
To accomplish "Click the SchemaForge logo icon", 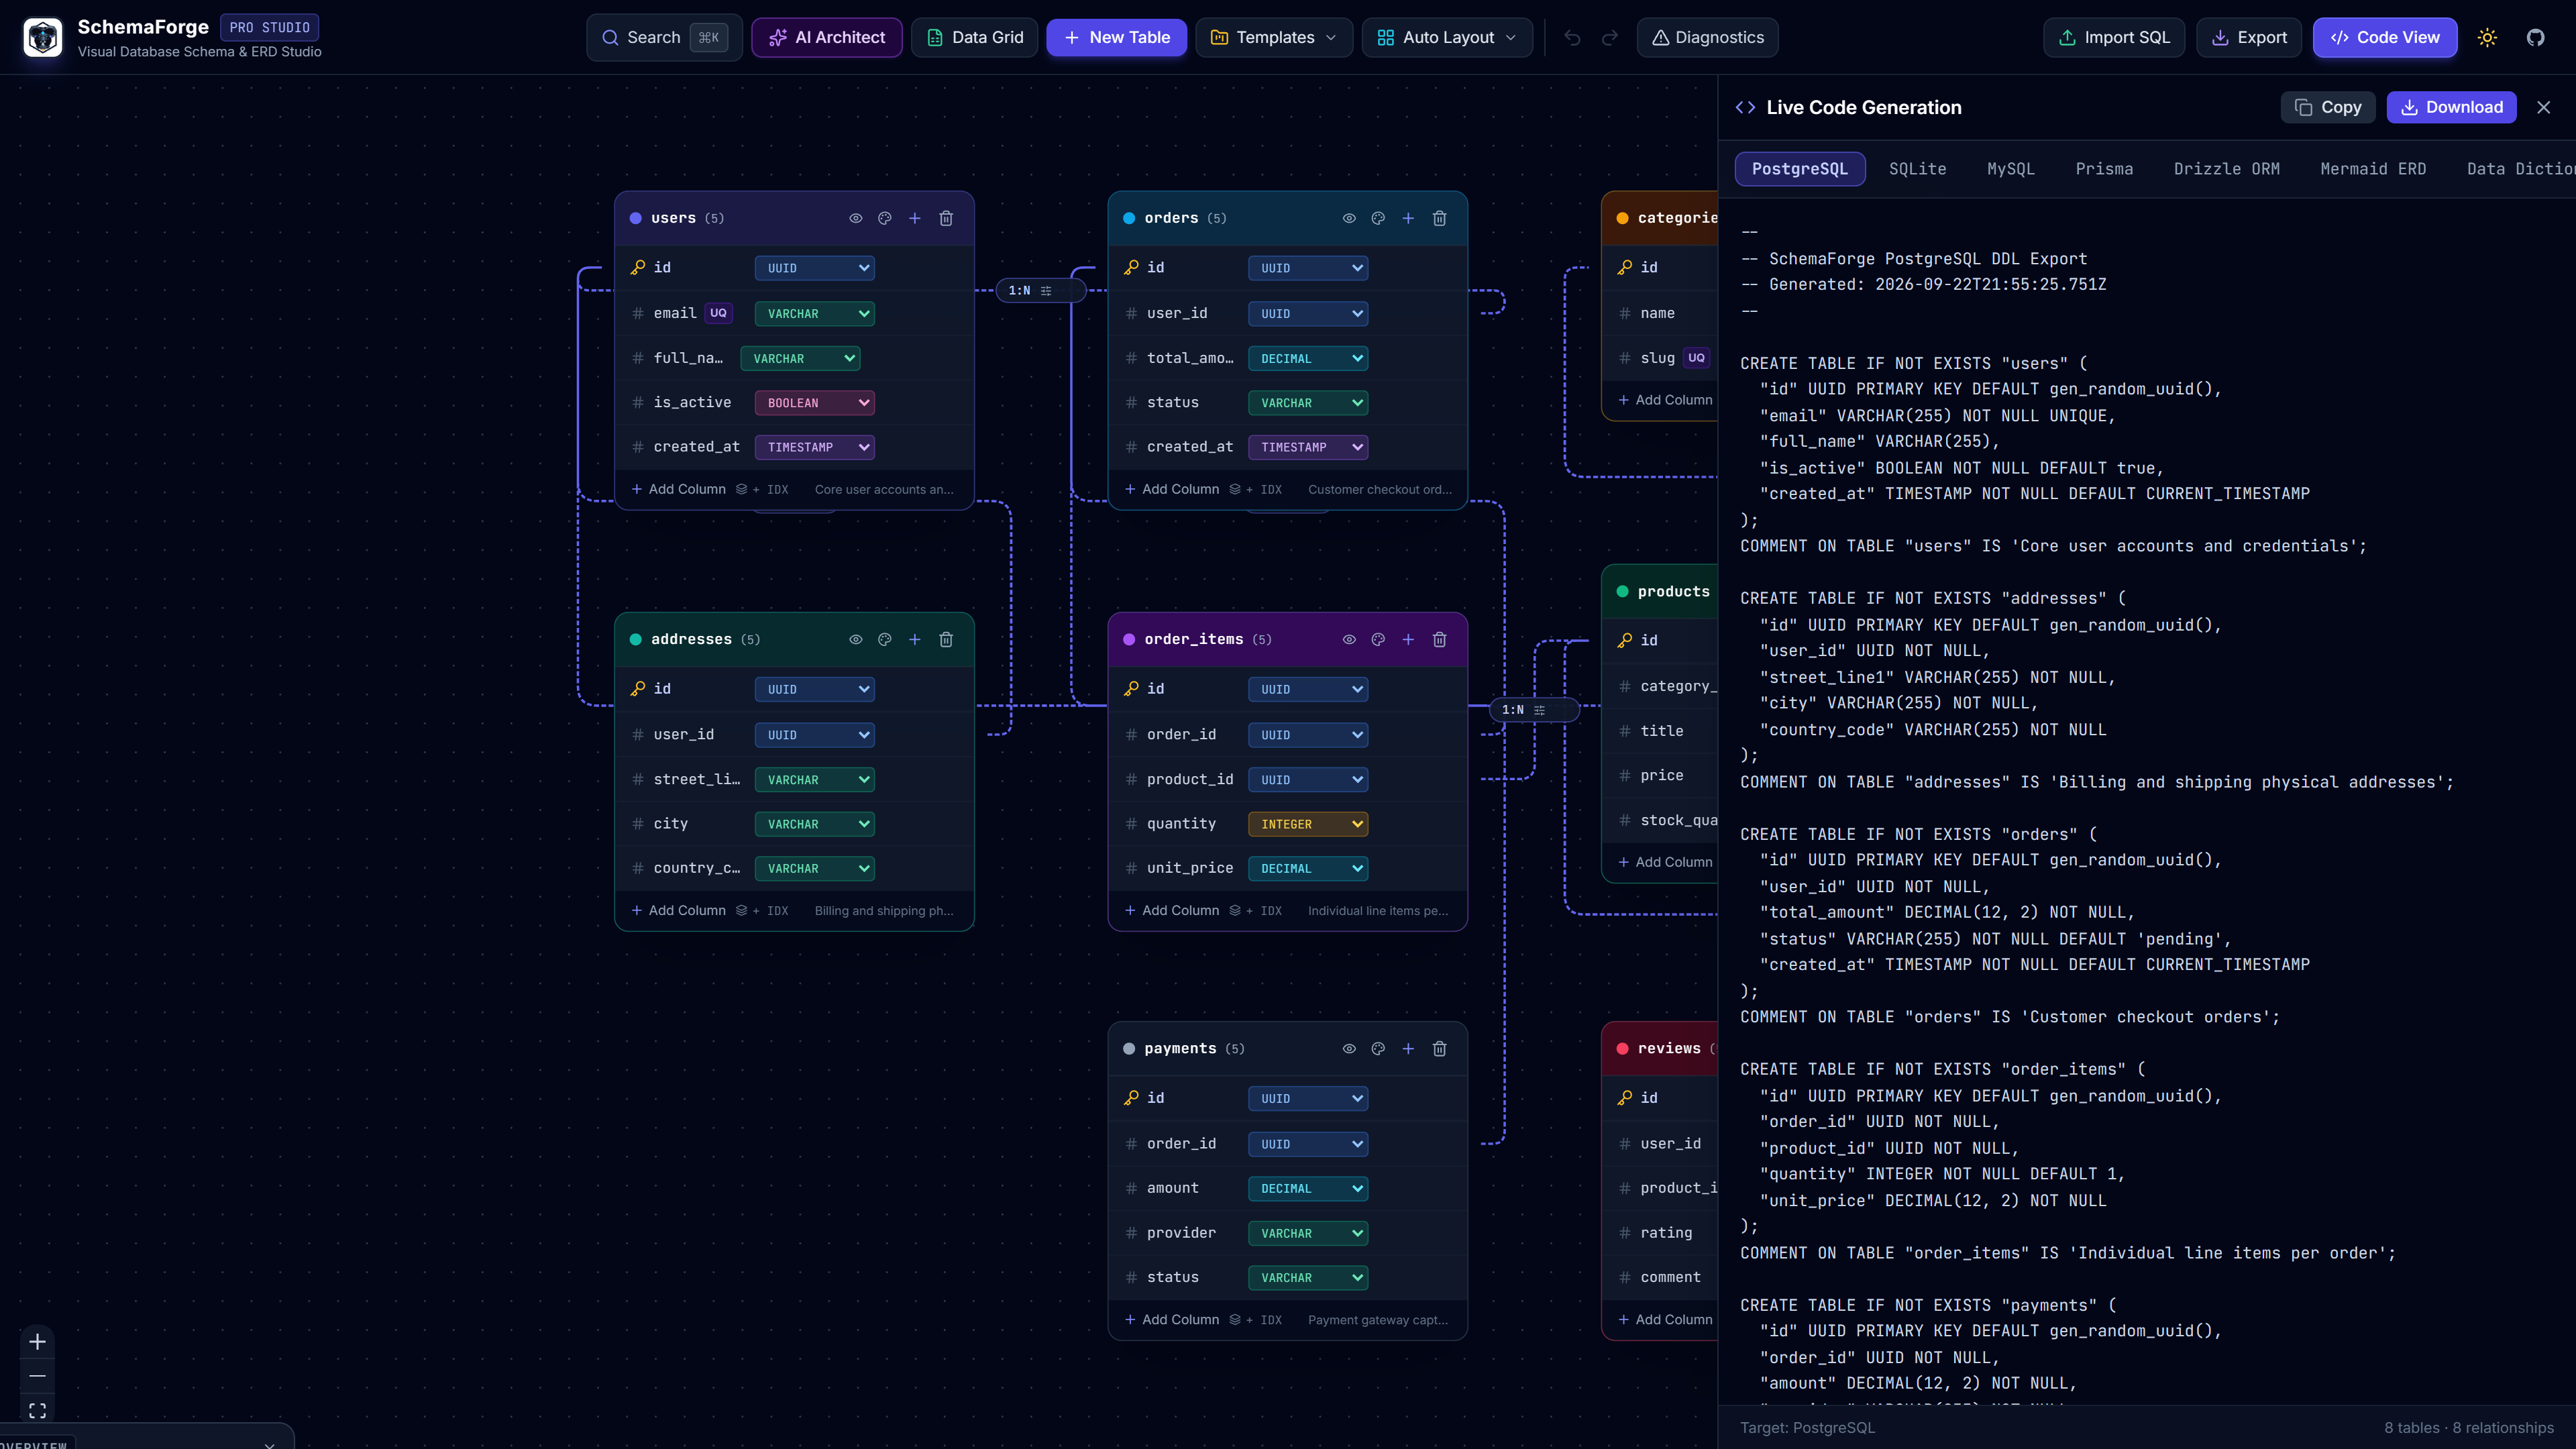I will coord(43,37).
